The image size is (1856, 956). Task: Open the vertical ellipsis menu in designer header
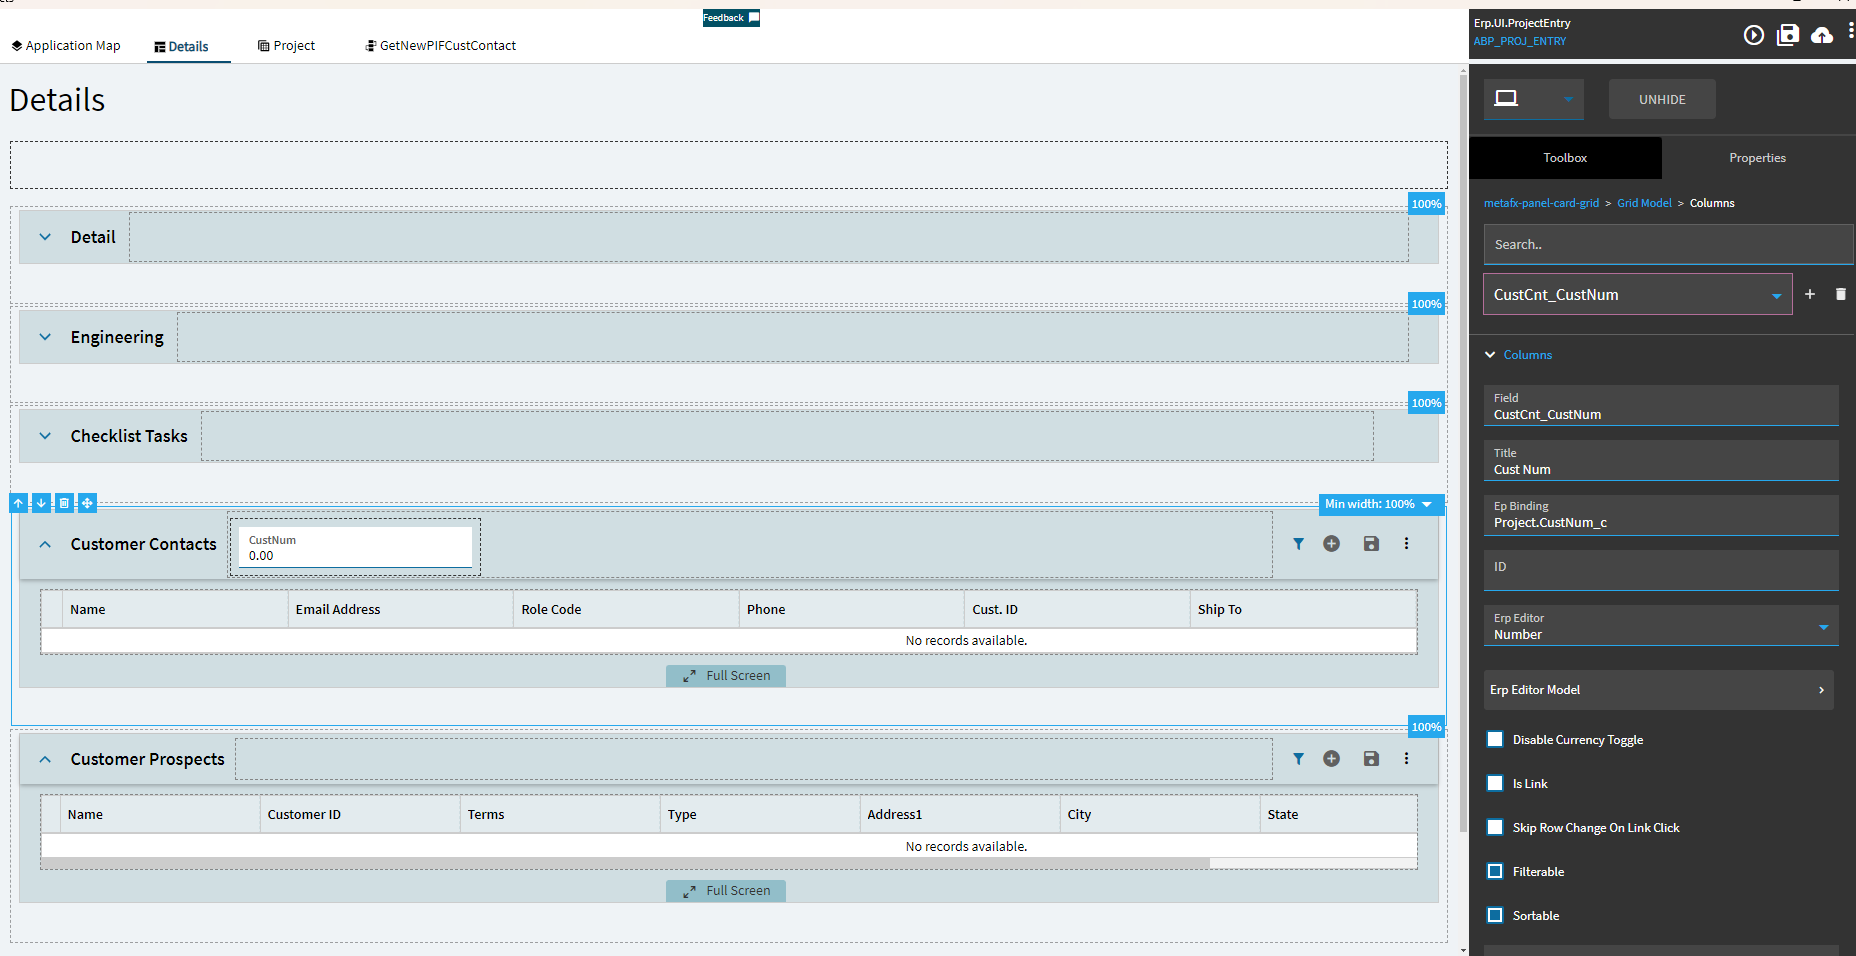[x=1851, y=31]
